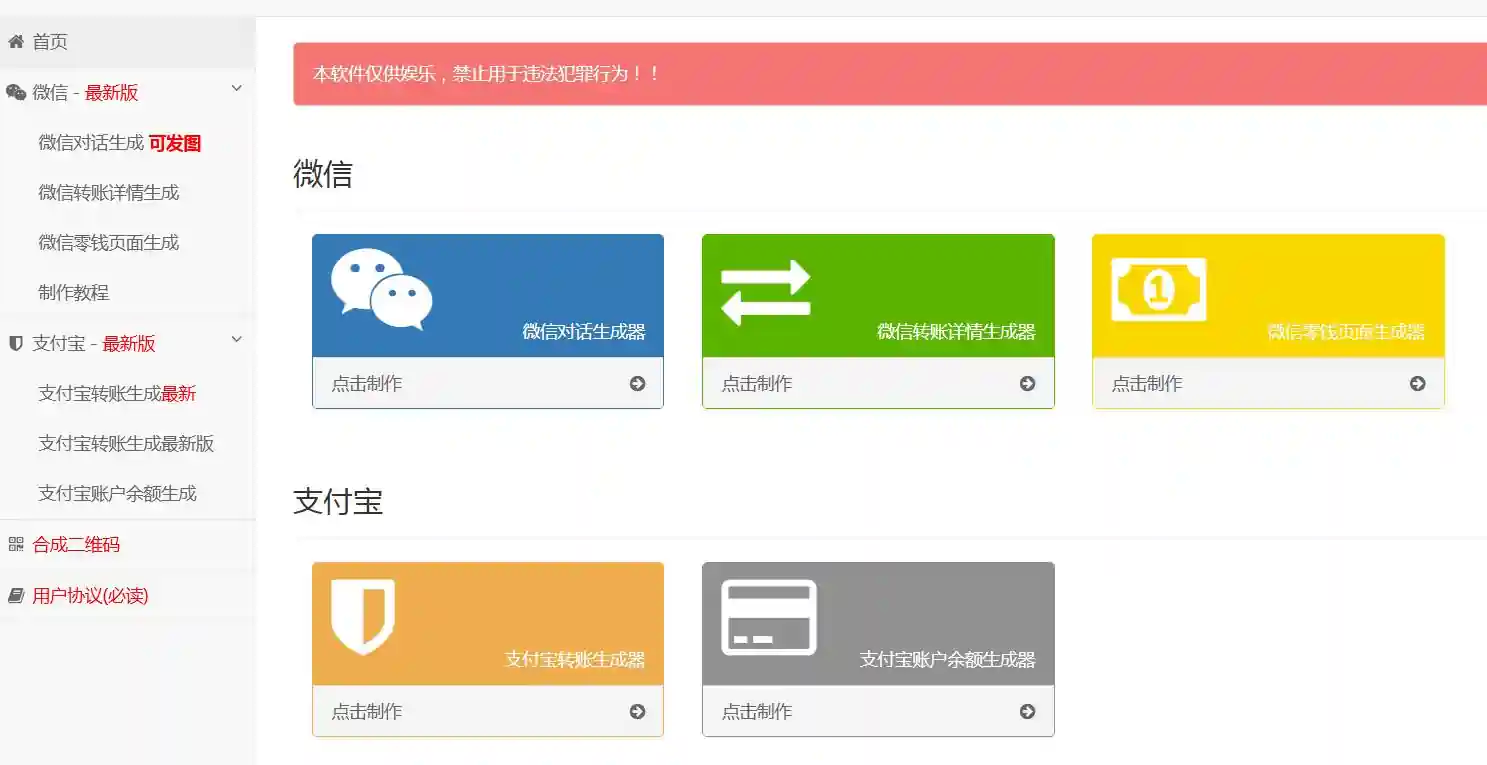Click the credit card icon on gray card
The width and height of the screenshot is (1487, 765).
[x=769, y=617]
